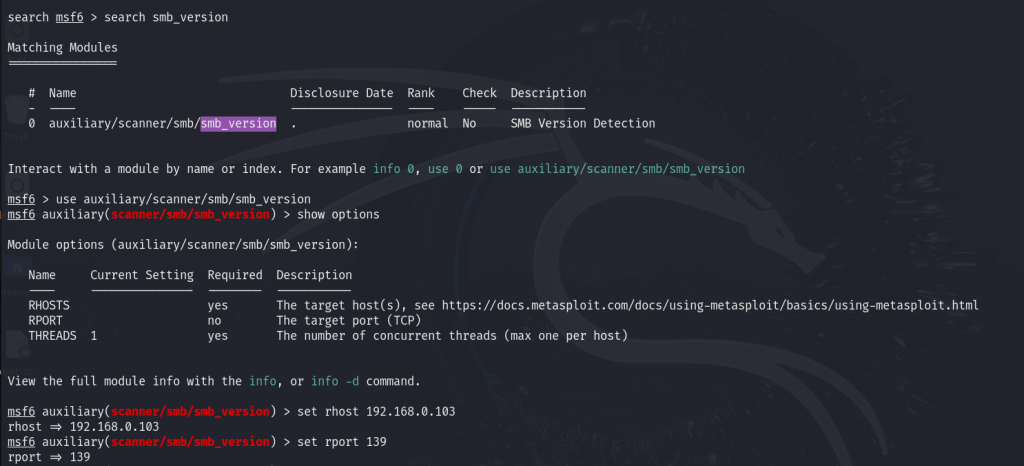Click the 'Disclosure Date' column header
The height and width of the screenshot is (466, 1024).
[342, 93]
